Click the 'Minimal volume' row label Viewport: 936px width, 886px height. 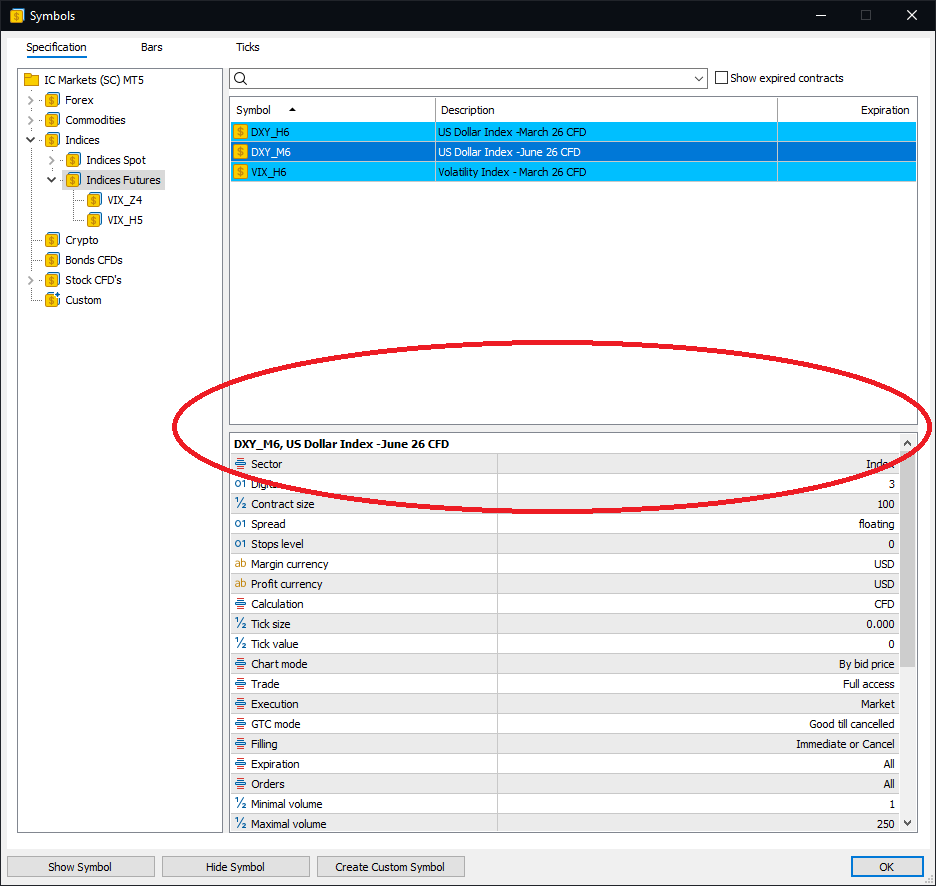pyautogui.click(x=287, y=804)
